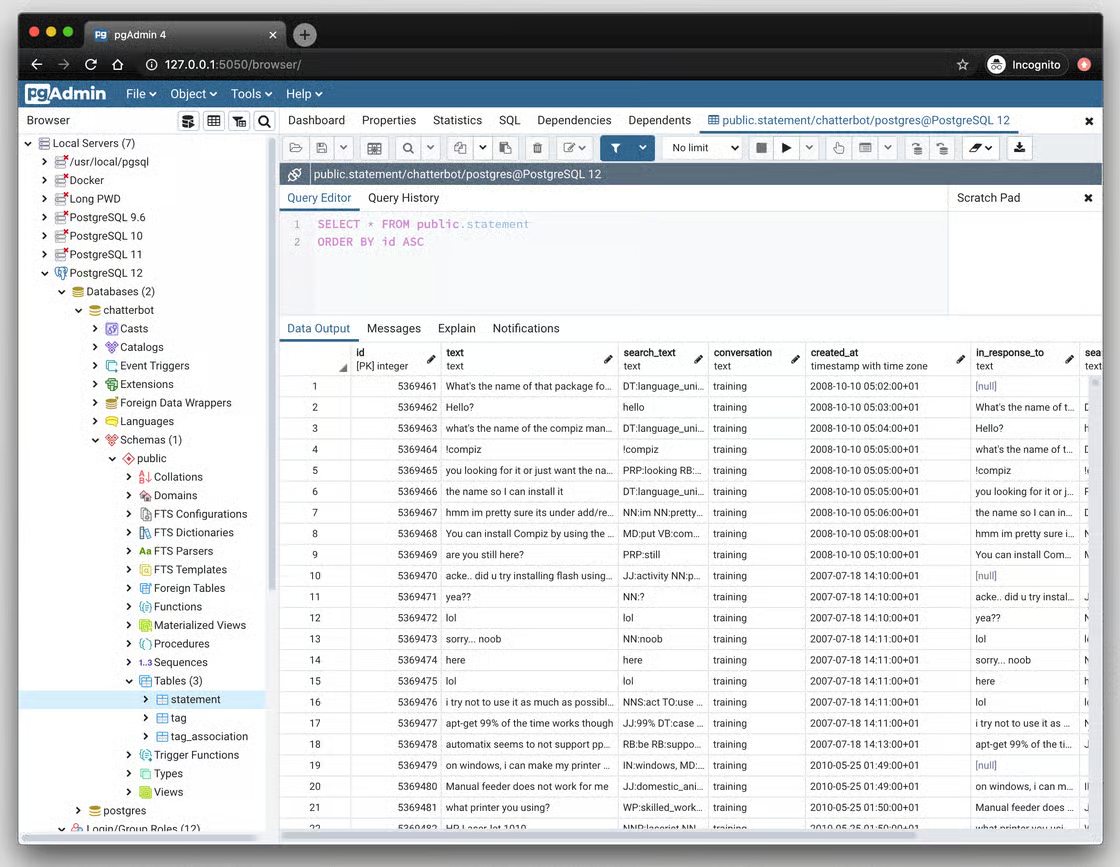Click the Save Data Changes grid icon
This screenshot has height=867, width=1120.
point(374,148)
